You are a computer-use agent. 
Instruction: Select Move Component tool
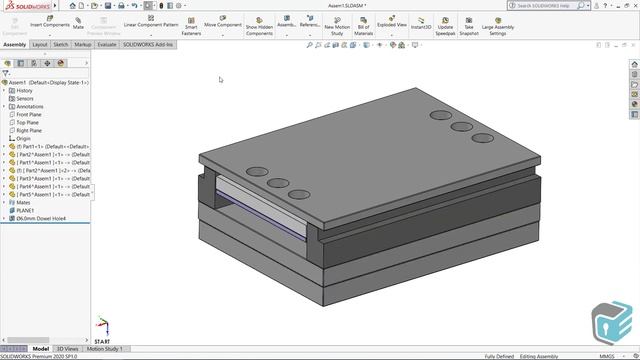[223, 21]
